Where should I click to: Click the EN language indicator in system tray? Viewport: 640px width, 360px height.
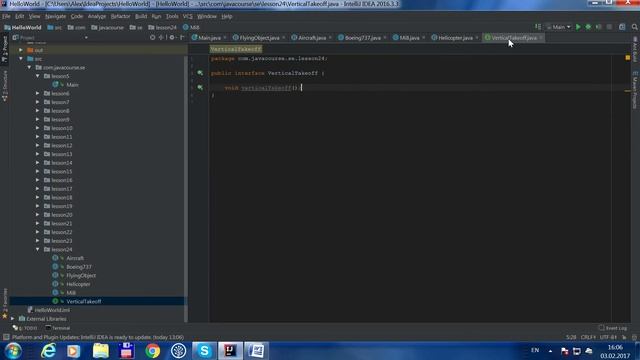535,351
